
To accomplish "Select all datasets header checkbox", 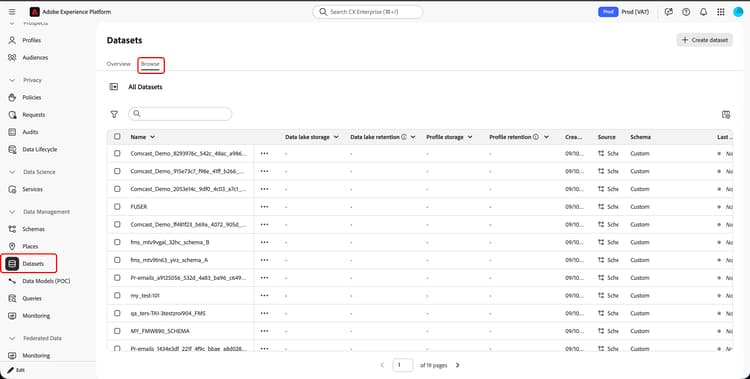I will 117,136.
